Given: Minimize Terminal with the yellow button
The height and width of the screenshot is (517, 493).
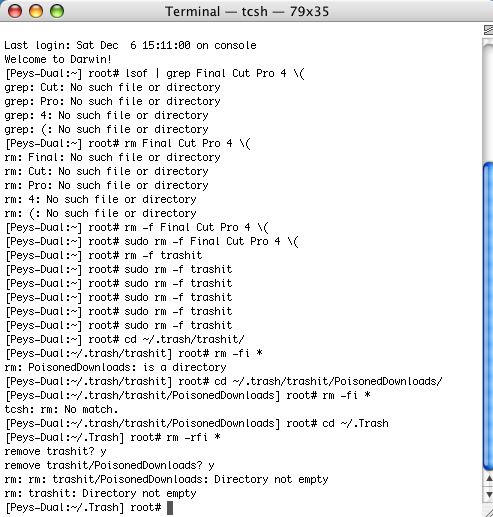Looking at the screenshot, I should [x=36, y=11].
